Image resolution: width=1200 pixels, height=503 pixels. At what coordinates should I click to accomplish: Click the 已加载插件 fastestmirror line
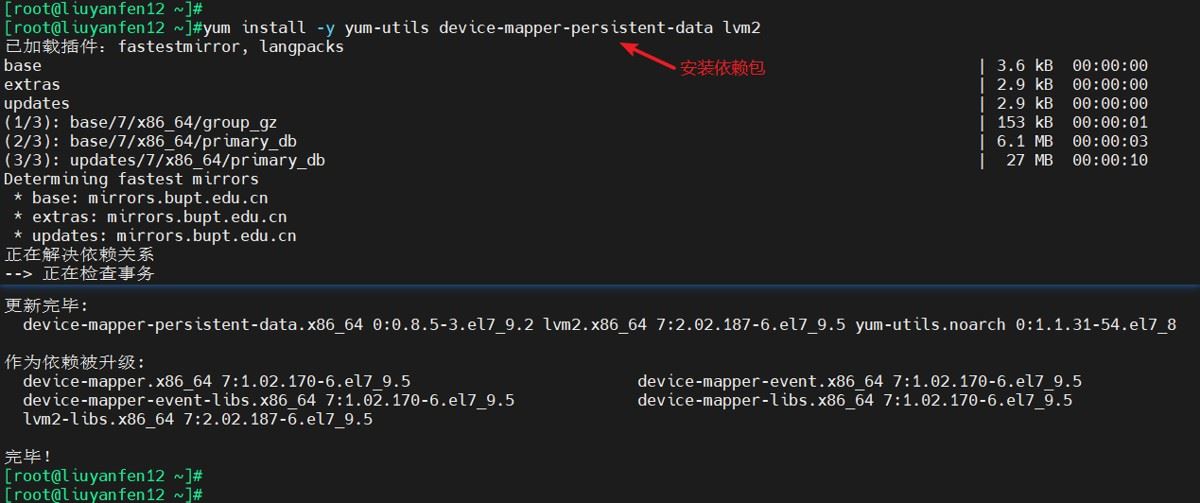pyautogui.click(x=174, y=46)
